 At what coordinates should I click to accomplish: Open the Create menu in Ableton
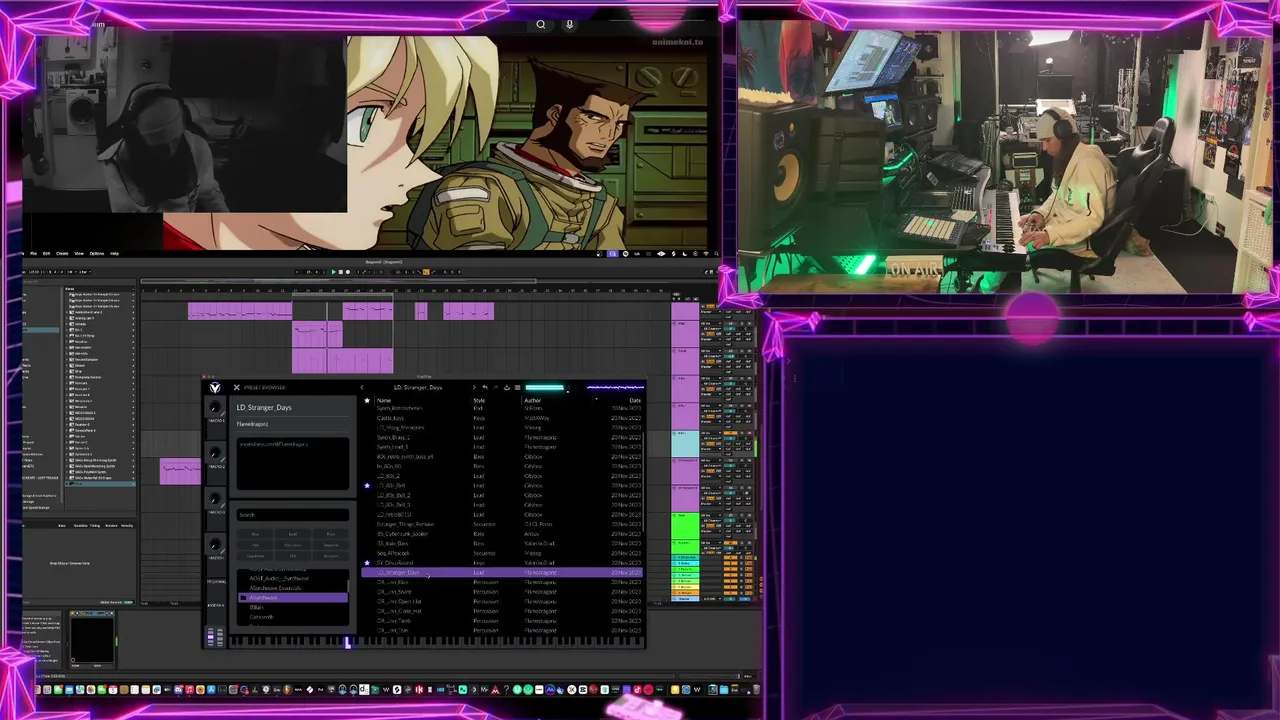click(62, 253)
